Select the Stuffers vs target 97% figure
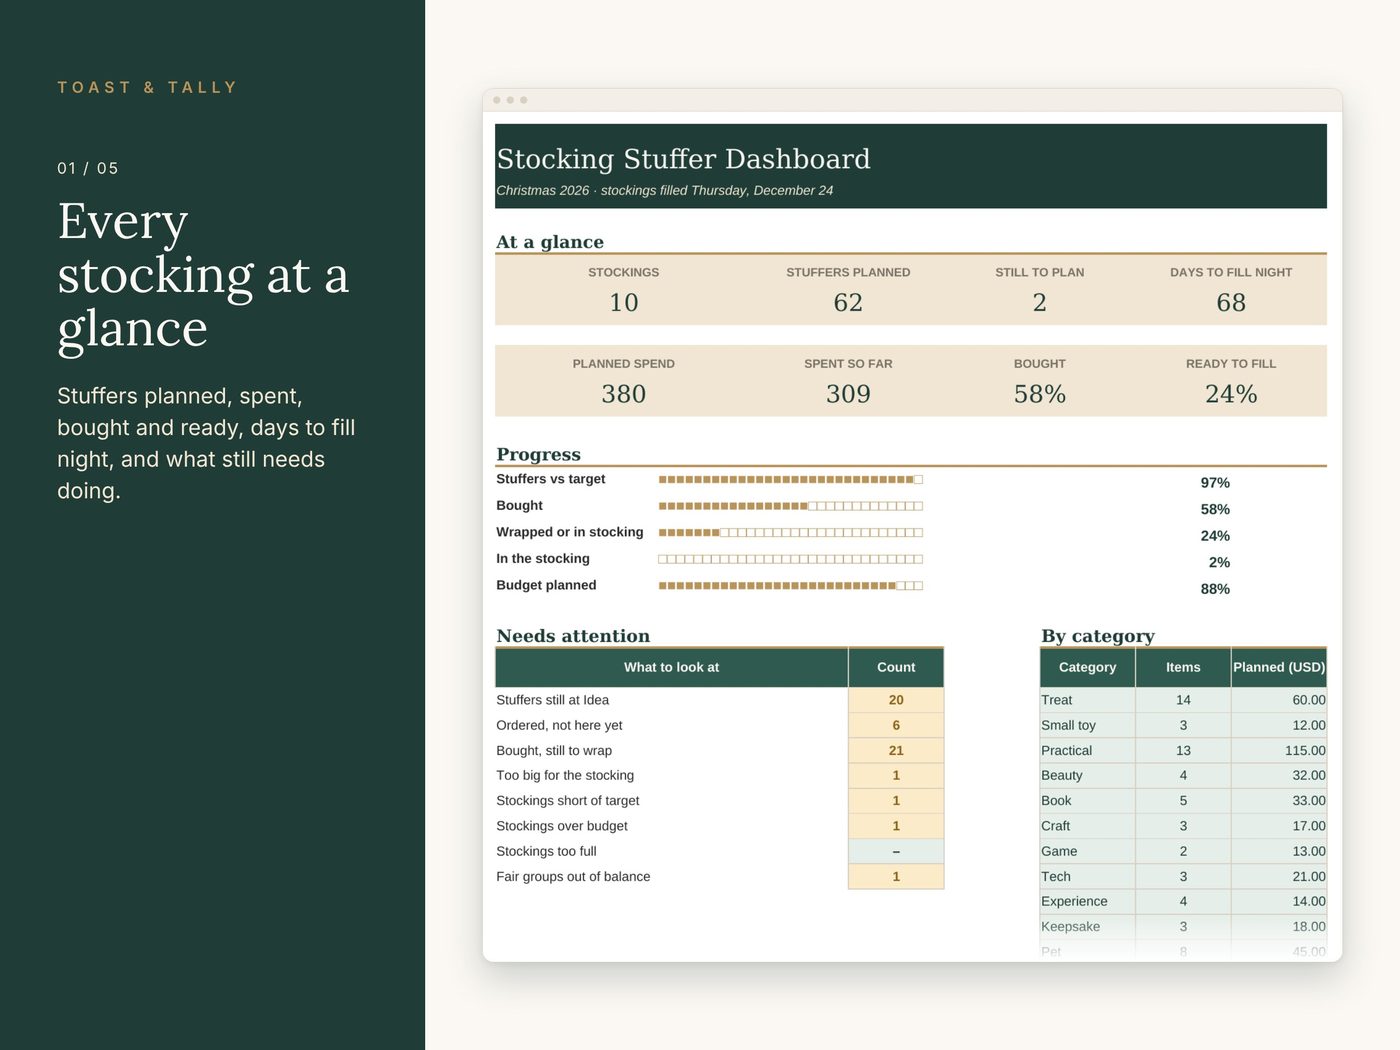The width and height of the screenshot is (1400, 1050). tap(1215, 482)
